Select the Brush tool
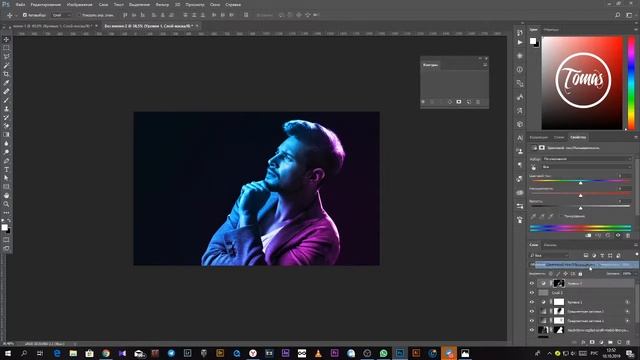The width and height of the screenshot is (640, 360). coord(6,100)
